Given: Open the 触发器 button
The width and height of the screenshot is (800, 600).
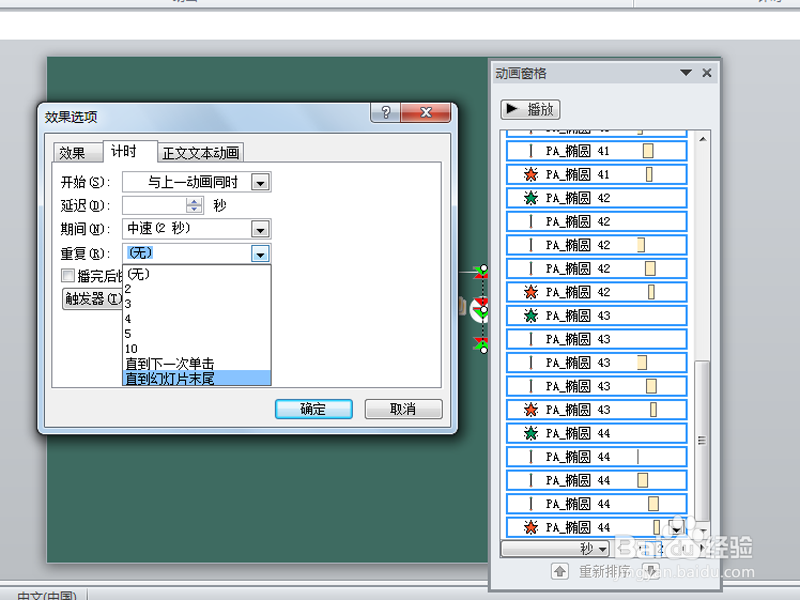Looking at the screenshot, I should pyautogui.click(x=93, y=299).
